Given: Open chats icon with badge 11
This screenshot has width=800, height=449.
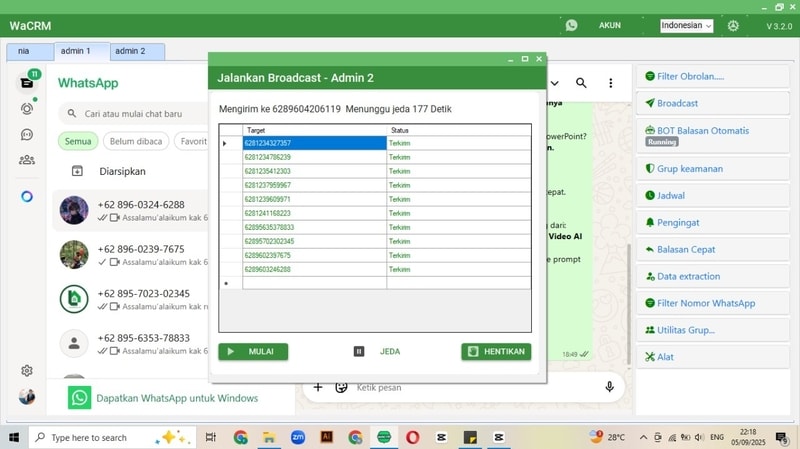Looking at the screenshot, I should coord(27,82).
